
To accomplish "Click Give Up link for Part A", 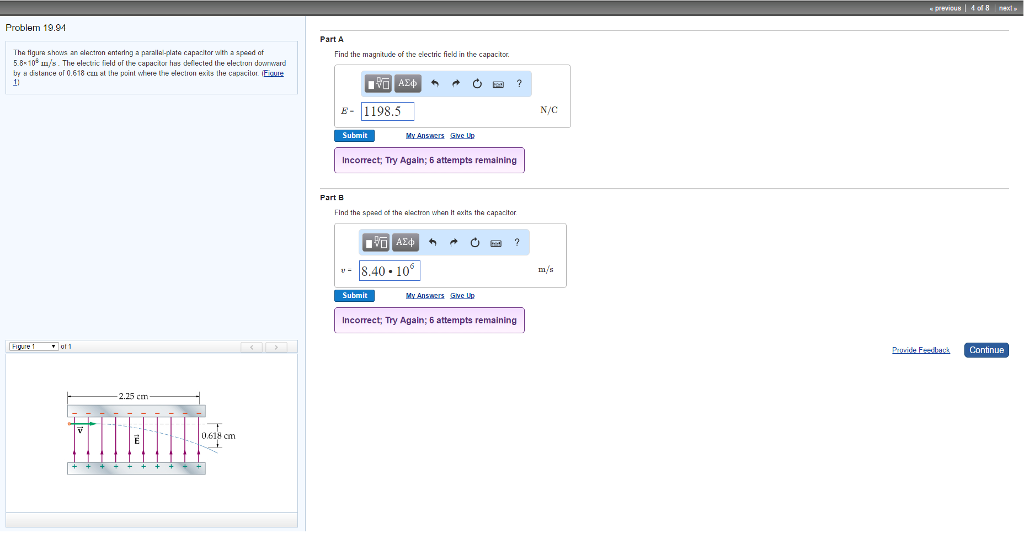I will pos(462,136).
